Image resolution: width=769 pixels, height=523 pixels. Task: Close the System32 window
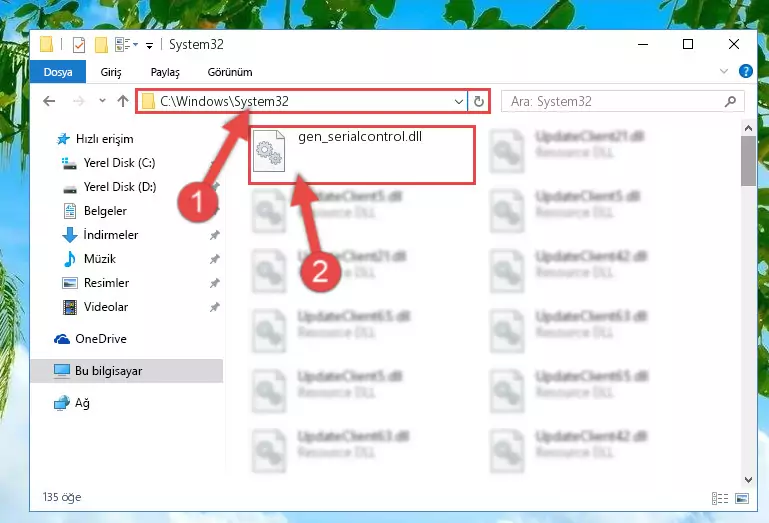(x=734, y=45)
